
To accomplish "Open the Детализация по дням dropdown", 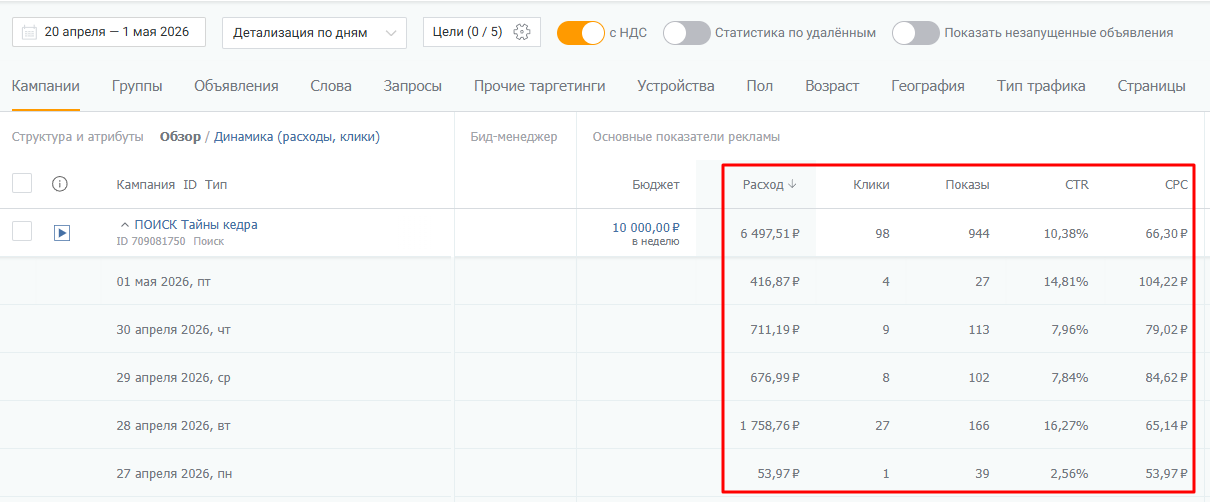I will coord(314,32).
